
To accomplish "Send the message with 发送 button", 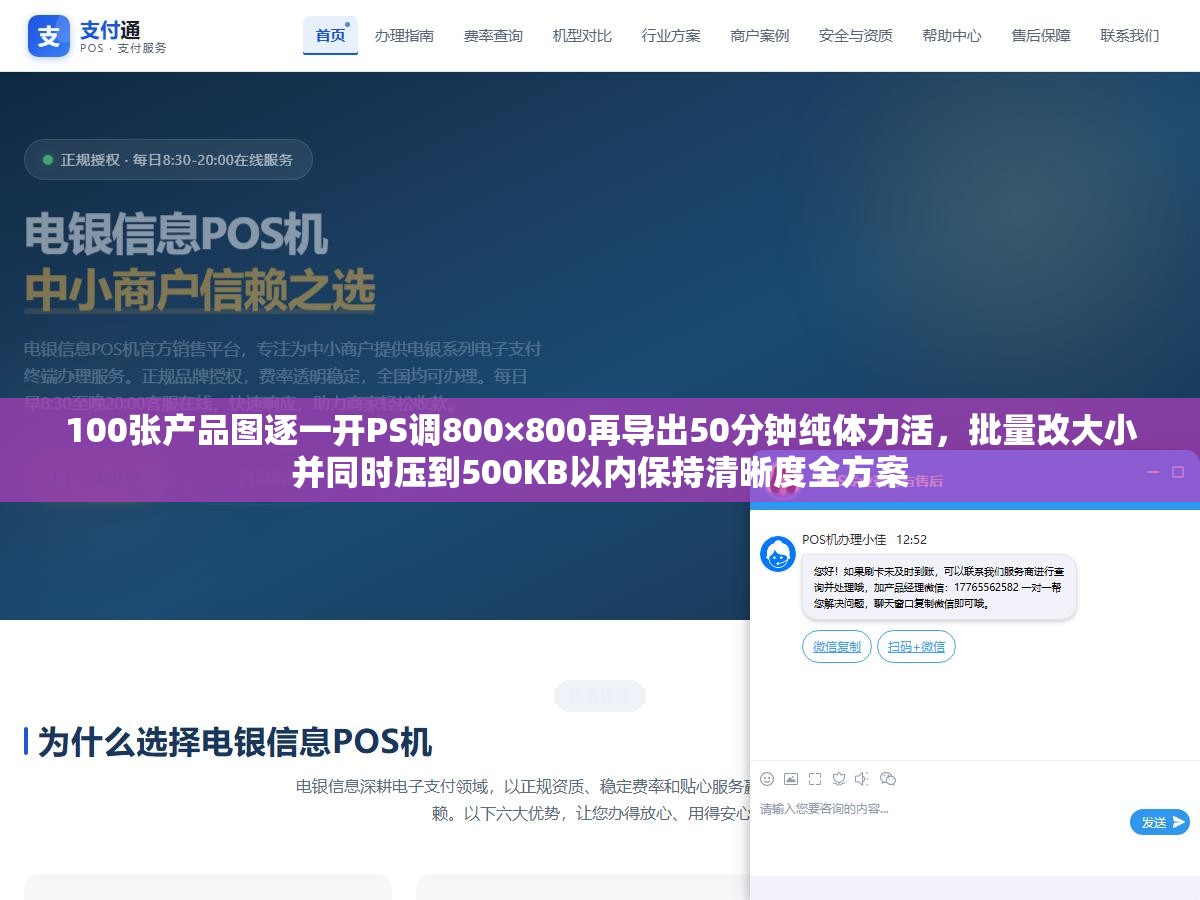I will 1160,822.
